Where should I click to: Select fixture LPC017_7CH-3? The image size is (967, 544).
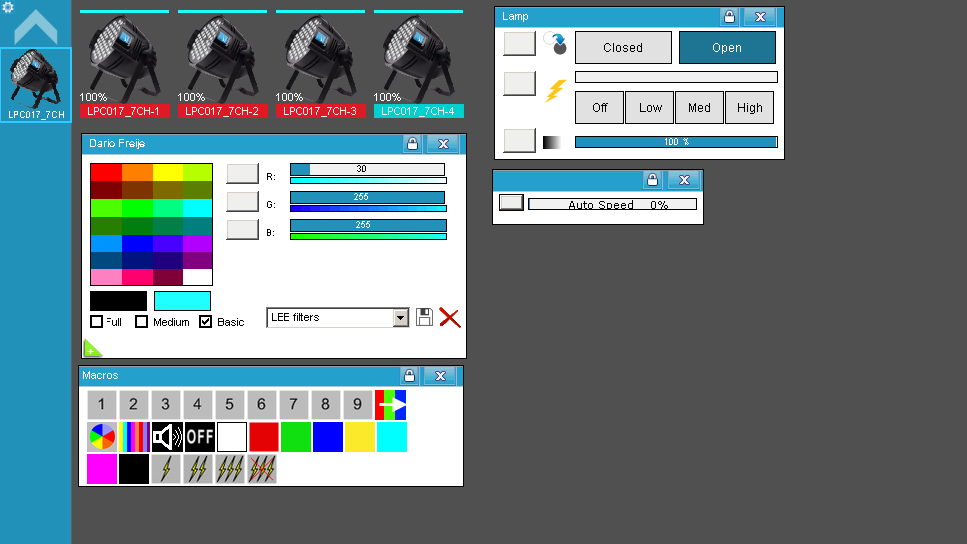pyautogui.click(x=320, y=65)
